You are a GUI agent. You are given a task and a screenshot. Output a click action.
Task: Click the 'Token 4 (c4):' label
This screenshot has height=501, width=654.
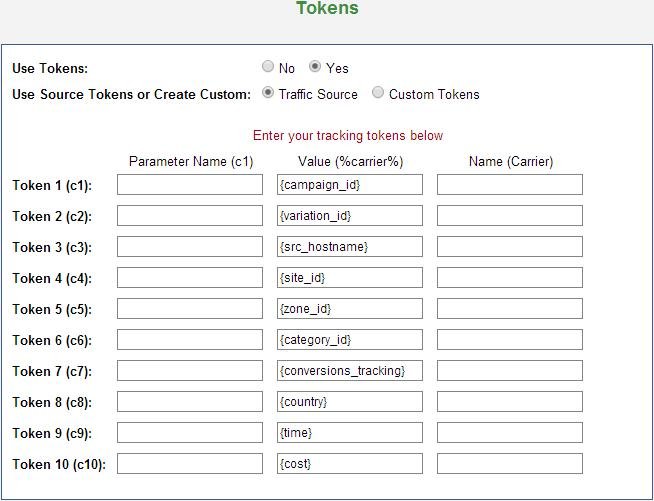[x=52, y=278]
